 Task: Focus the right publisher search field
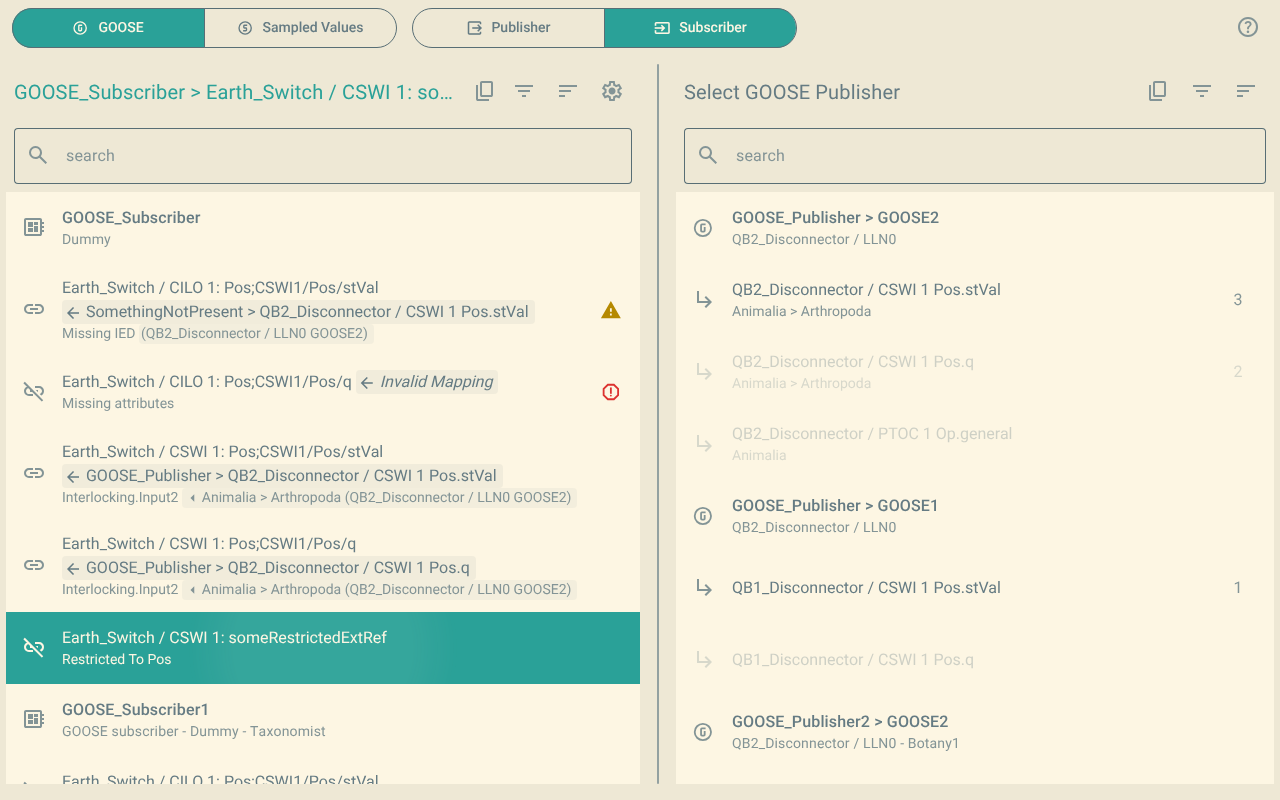point(975,156)
